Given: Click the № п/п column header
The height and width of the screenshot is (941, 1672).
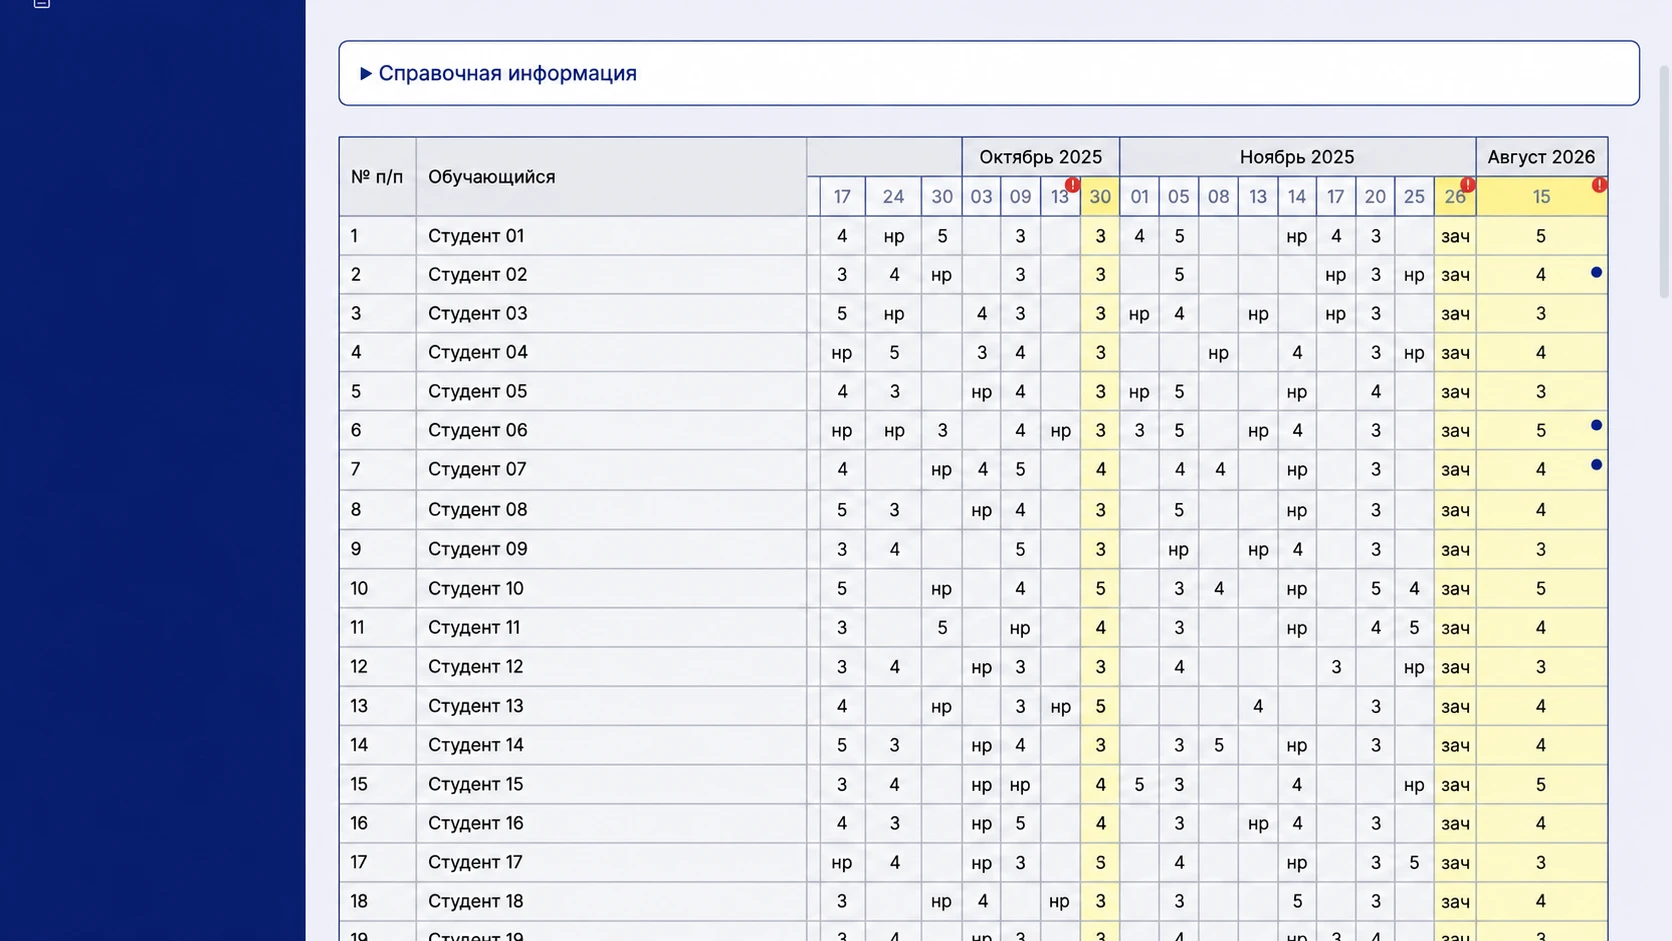Looking at the screenshot, I should (377, 177).
